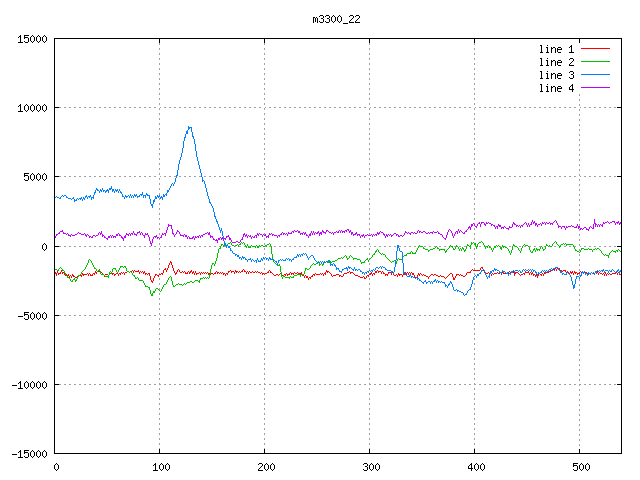Select the "line 2" legend label

click(x=557, y=62)
